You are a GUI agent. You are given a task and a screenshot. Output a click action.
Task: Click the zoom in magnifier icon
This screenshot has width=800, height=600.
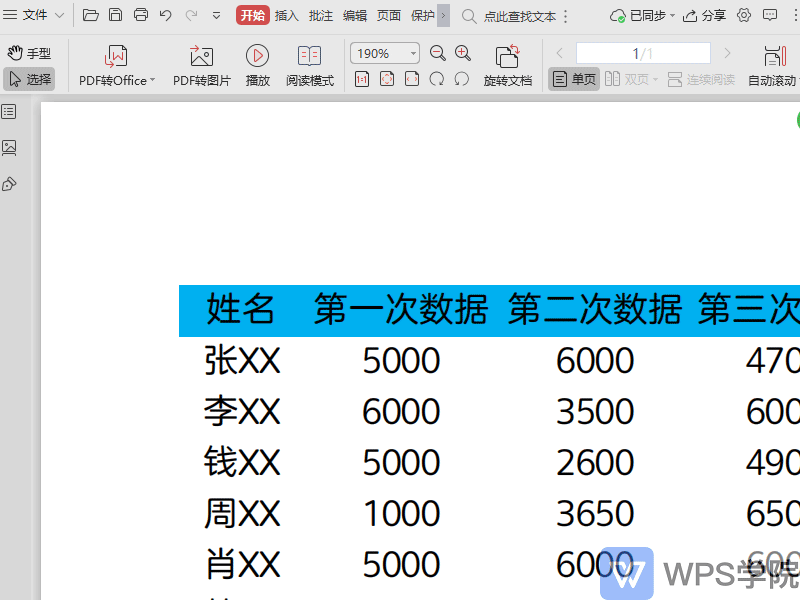coord(463,53)
